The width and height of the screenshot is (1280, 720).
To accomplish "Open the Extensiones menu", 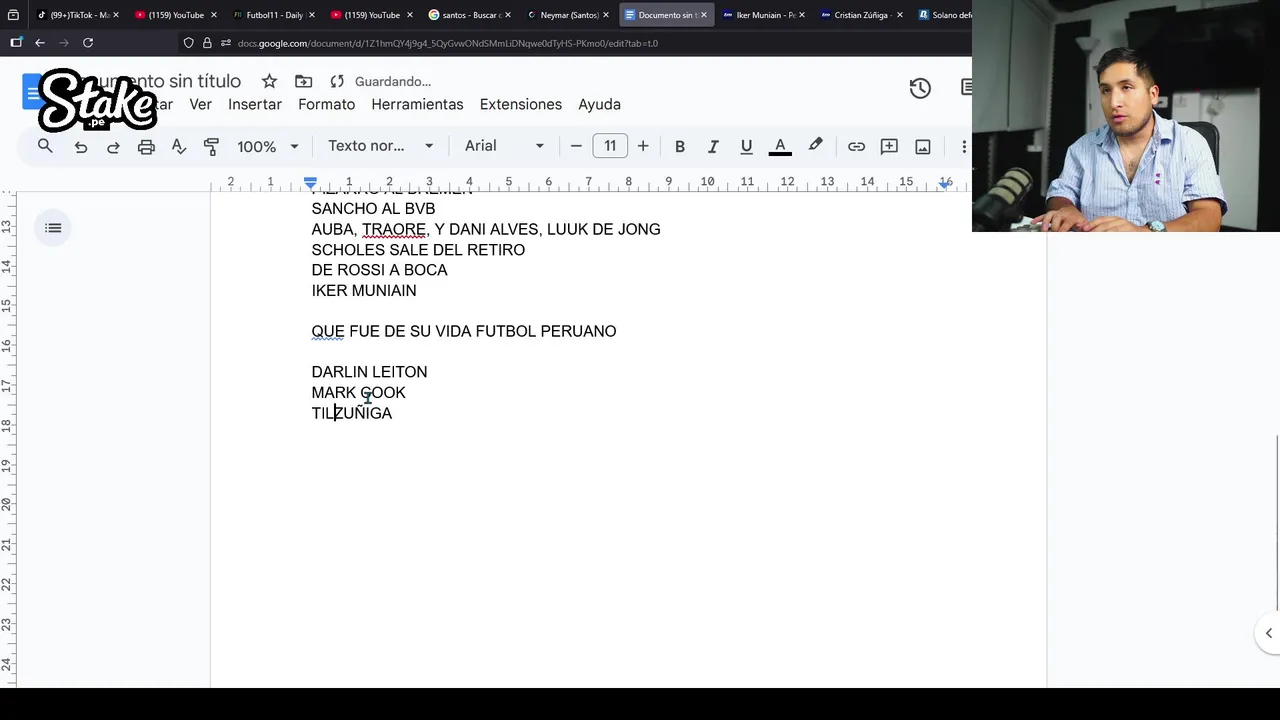I will (521, 104).
